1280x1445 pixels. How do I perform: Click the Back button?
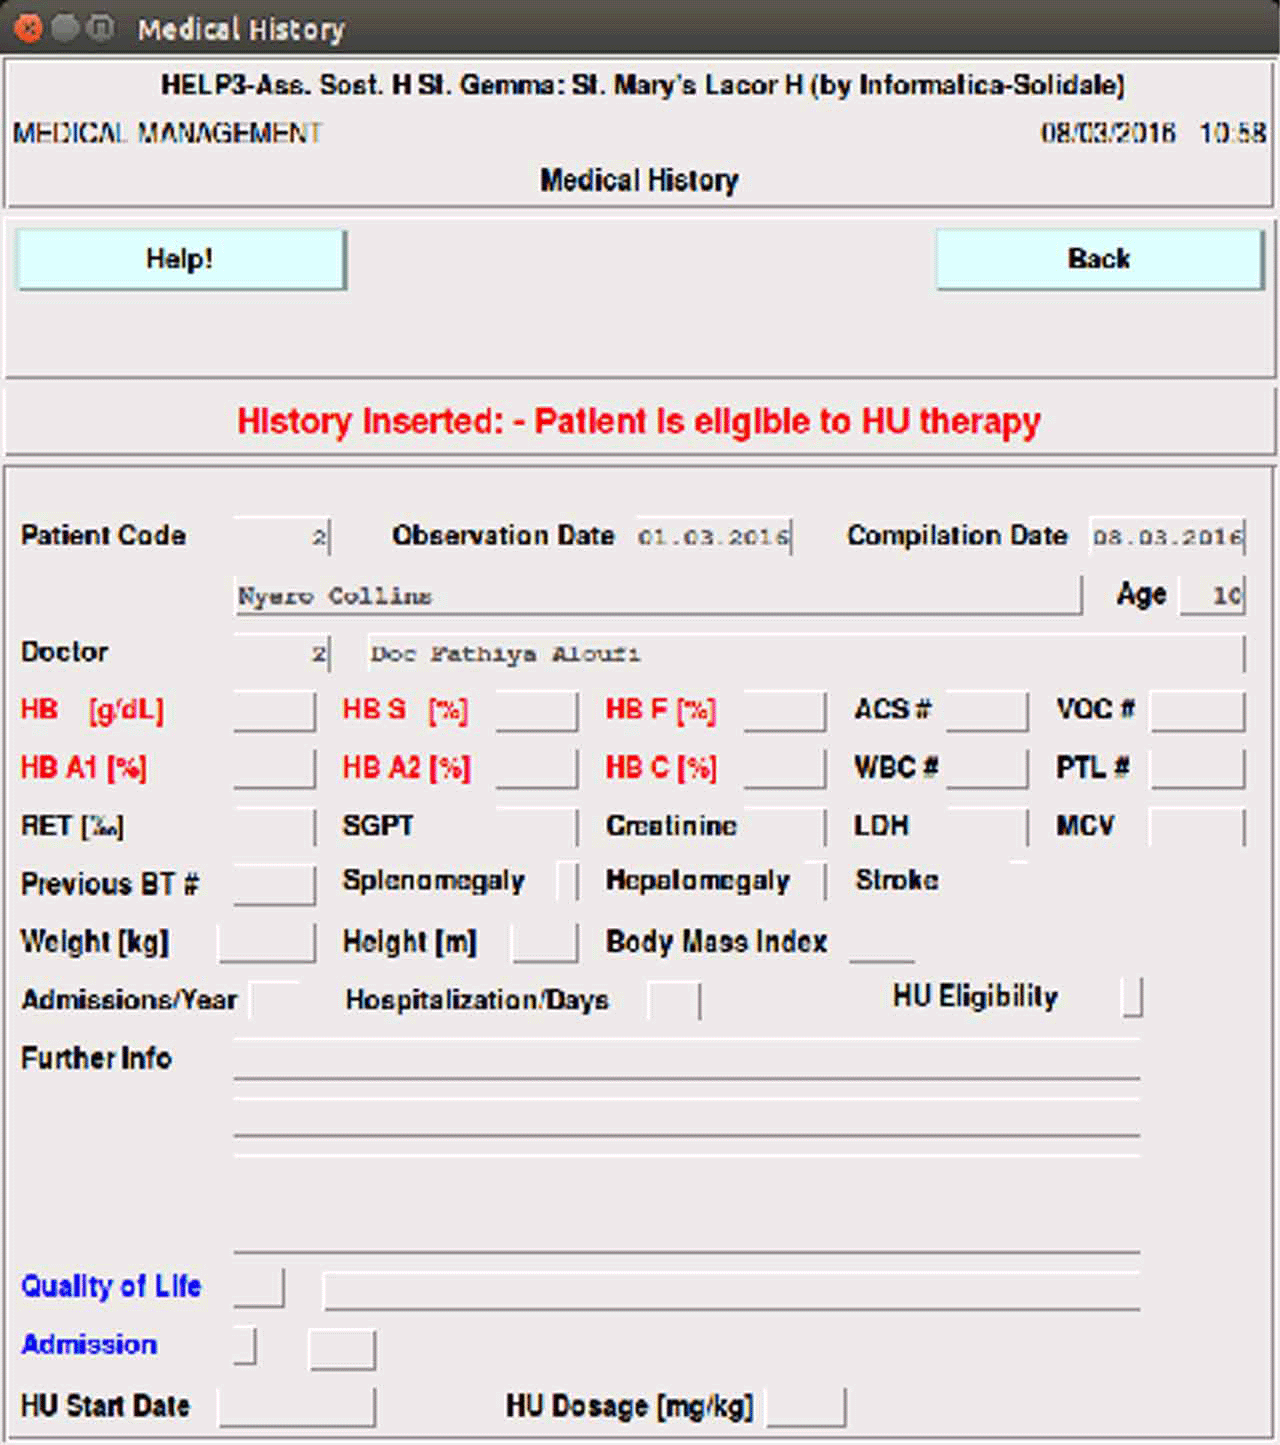[1099, 260]
